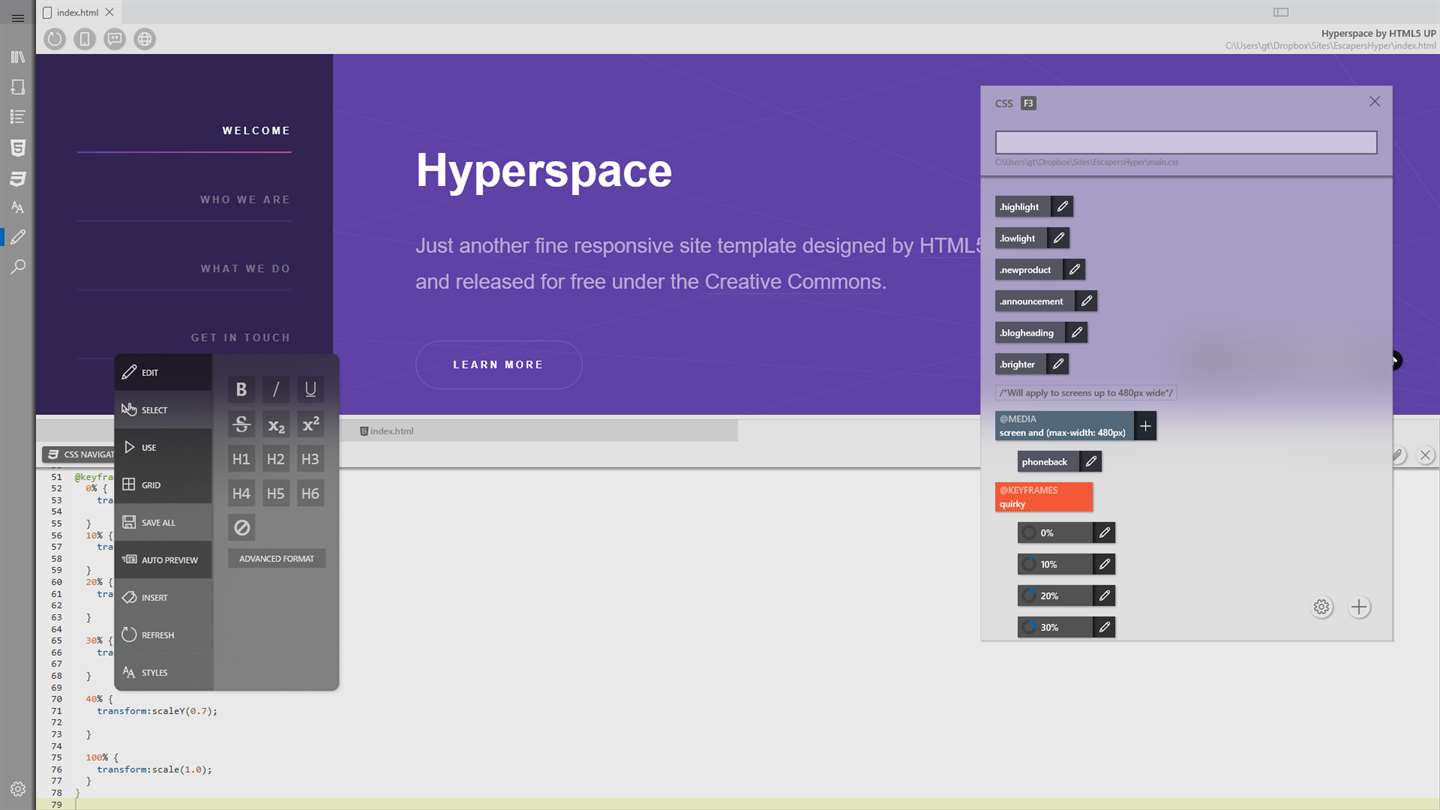Edit the phoneback rule with pencil icon
Screen dimensions: 1440x810
point(1091,462)
